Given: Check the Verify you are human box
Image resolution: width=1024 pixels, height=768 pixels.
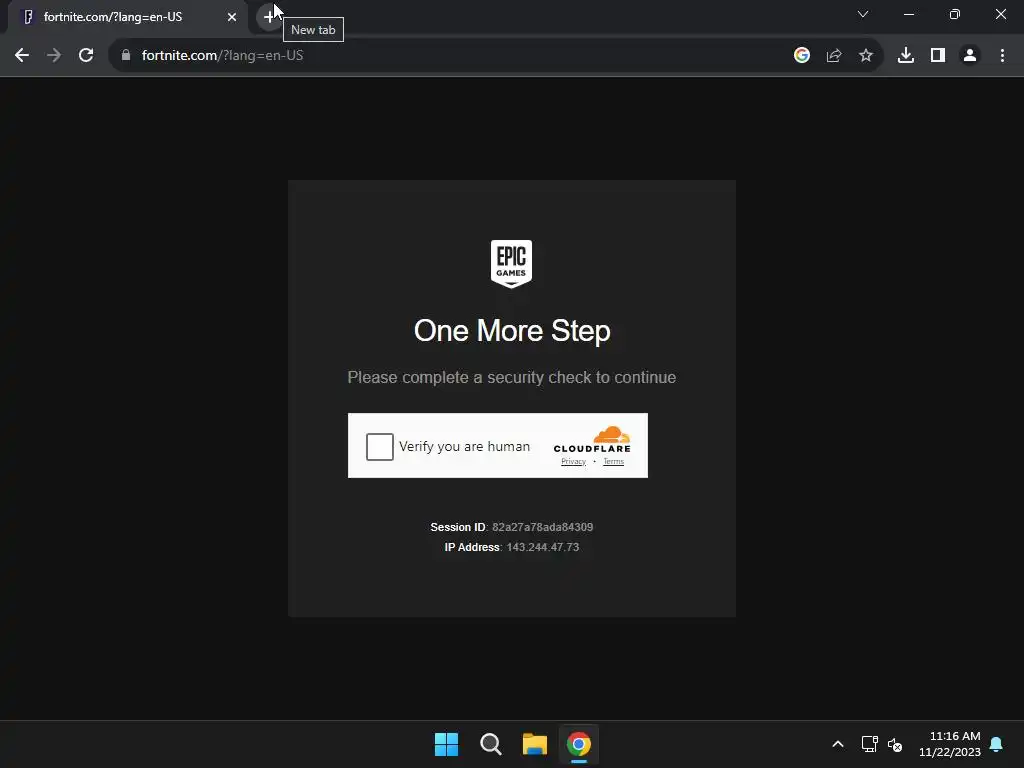Looking at the screenshot, I should tap(379, 447).
